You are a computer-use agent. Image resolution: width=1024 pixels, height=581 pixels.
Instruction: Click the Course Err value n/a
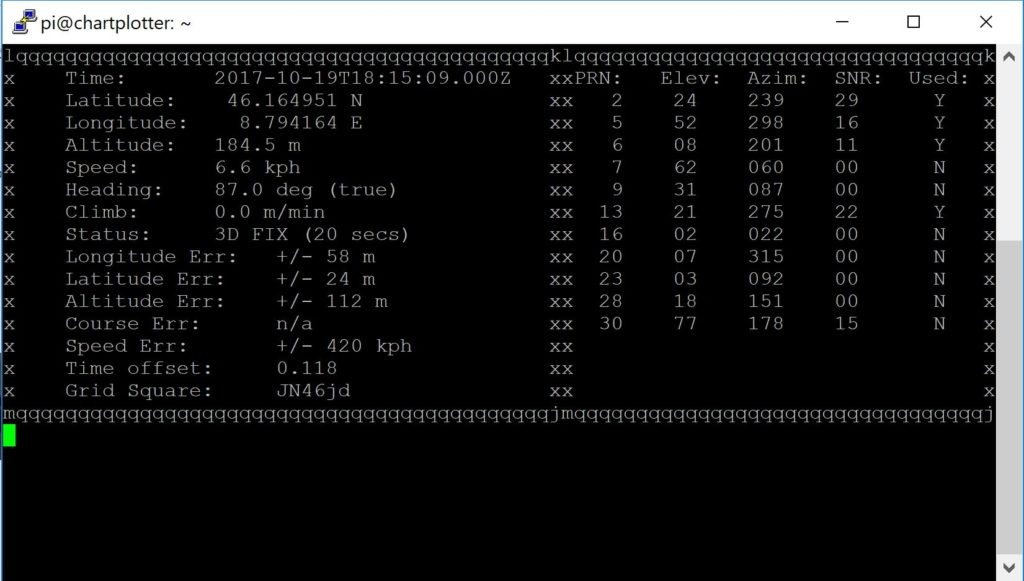(294, 324)
